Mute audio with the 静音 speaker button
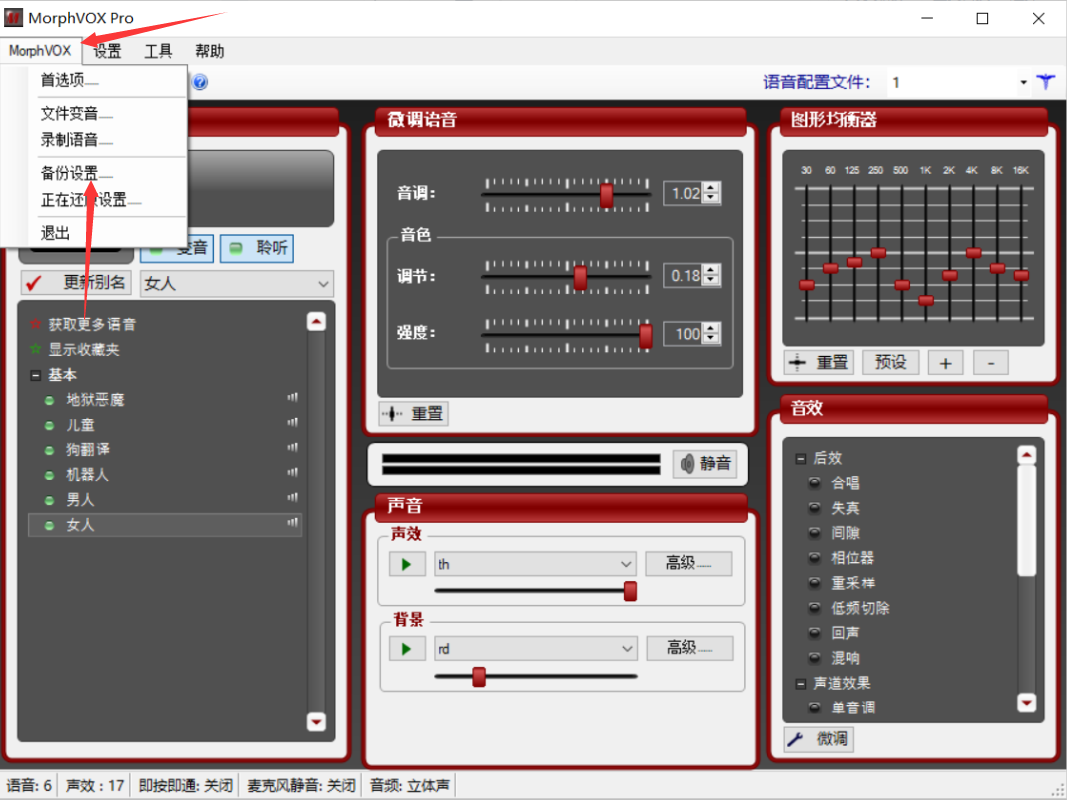 point(705,464)
